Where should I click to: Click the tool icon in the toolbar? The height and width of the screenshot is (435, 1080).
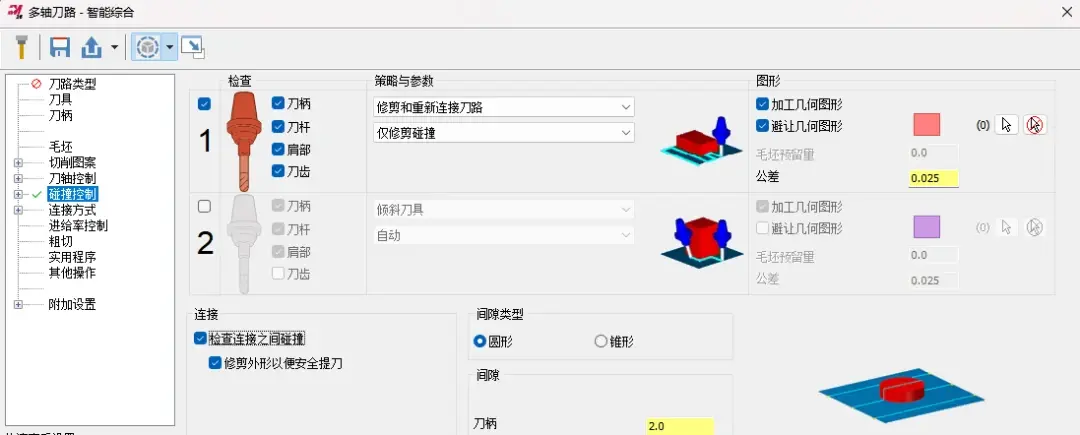[21, 47]
